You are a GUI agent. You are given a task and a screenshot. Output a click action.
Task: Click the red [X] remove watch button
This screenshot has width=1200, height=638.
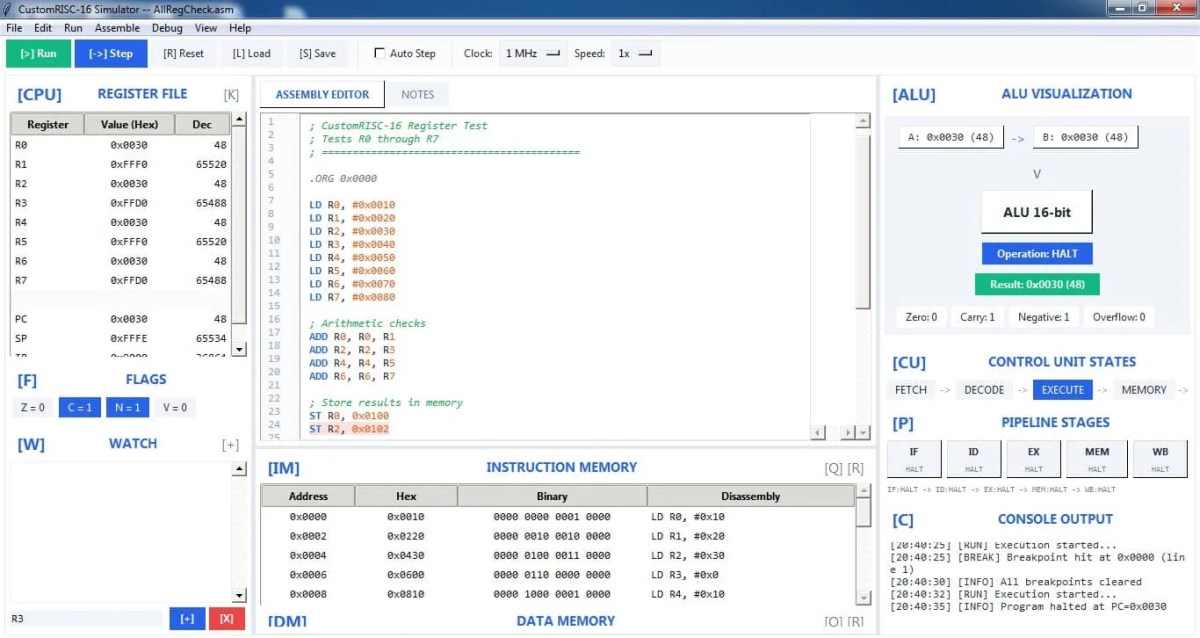(x=226, y=619)
